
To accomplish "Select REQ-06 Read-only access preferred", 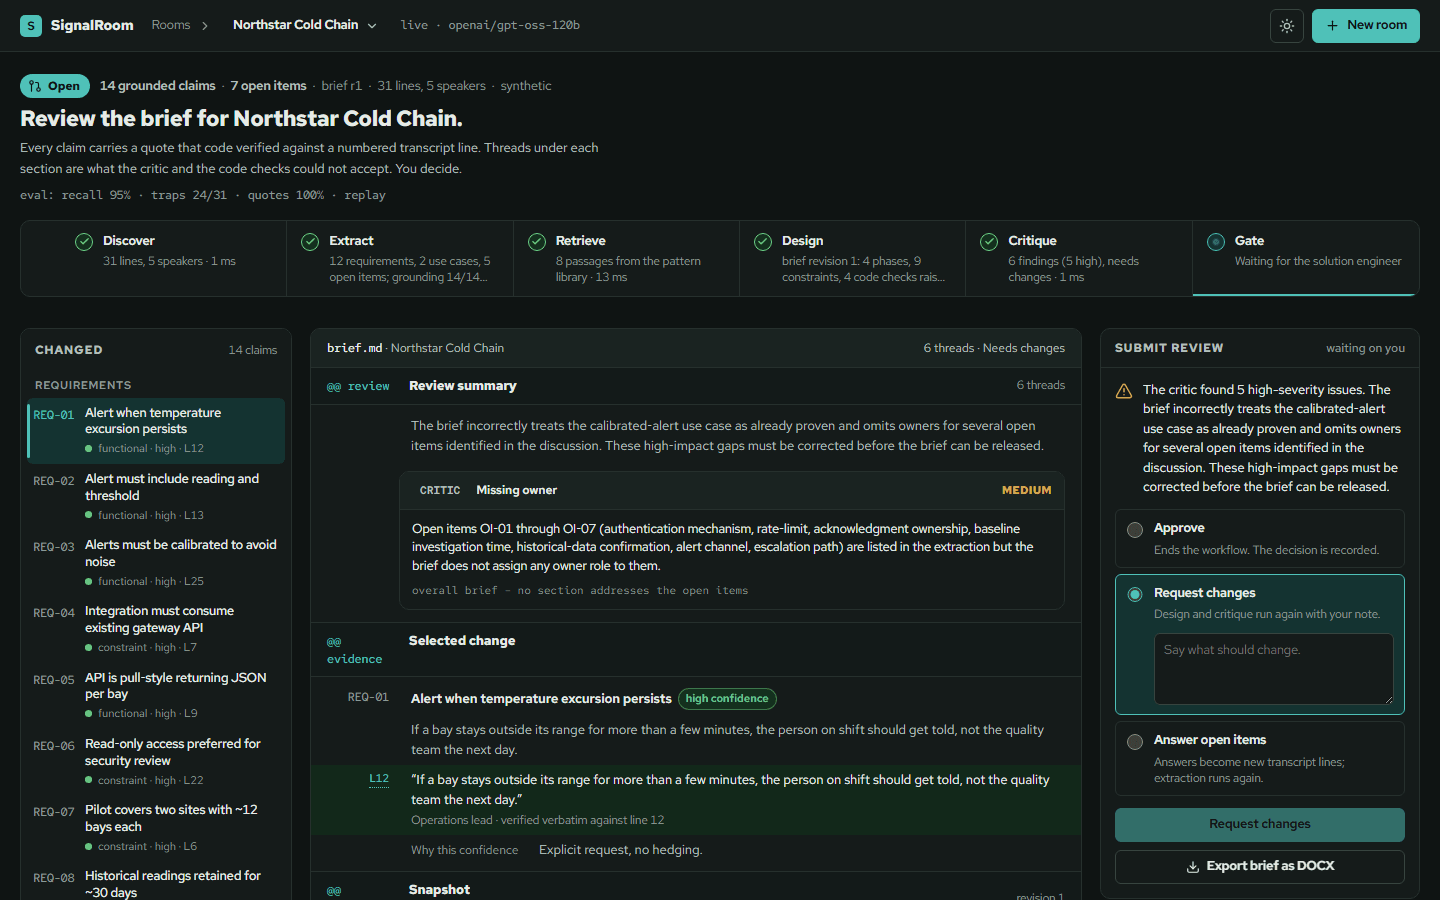I will coord(156,762).
